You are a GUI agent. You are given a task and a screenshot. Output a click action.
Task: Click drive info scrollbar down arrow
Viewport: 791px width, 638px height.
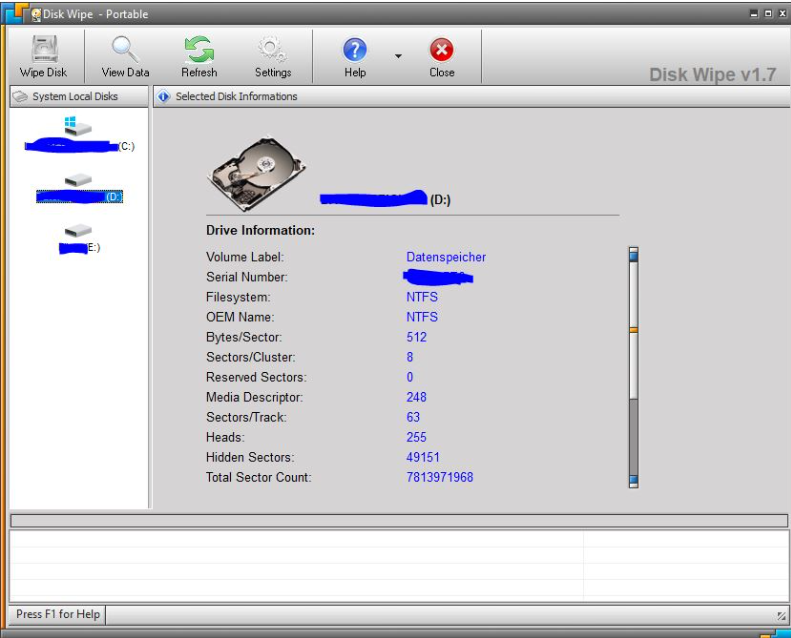click(634, 481)
